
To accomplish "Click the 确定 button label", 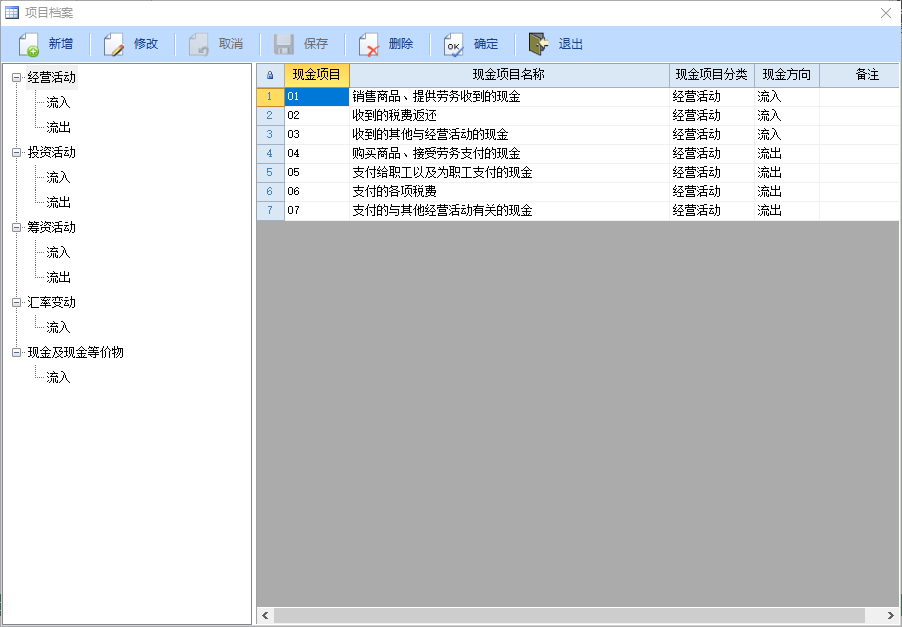I will pyautogui.click(x=486, y=44).
